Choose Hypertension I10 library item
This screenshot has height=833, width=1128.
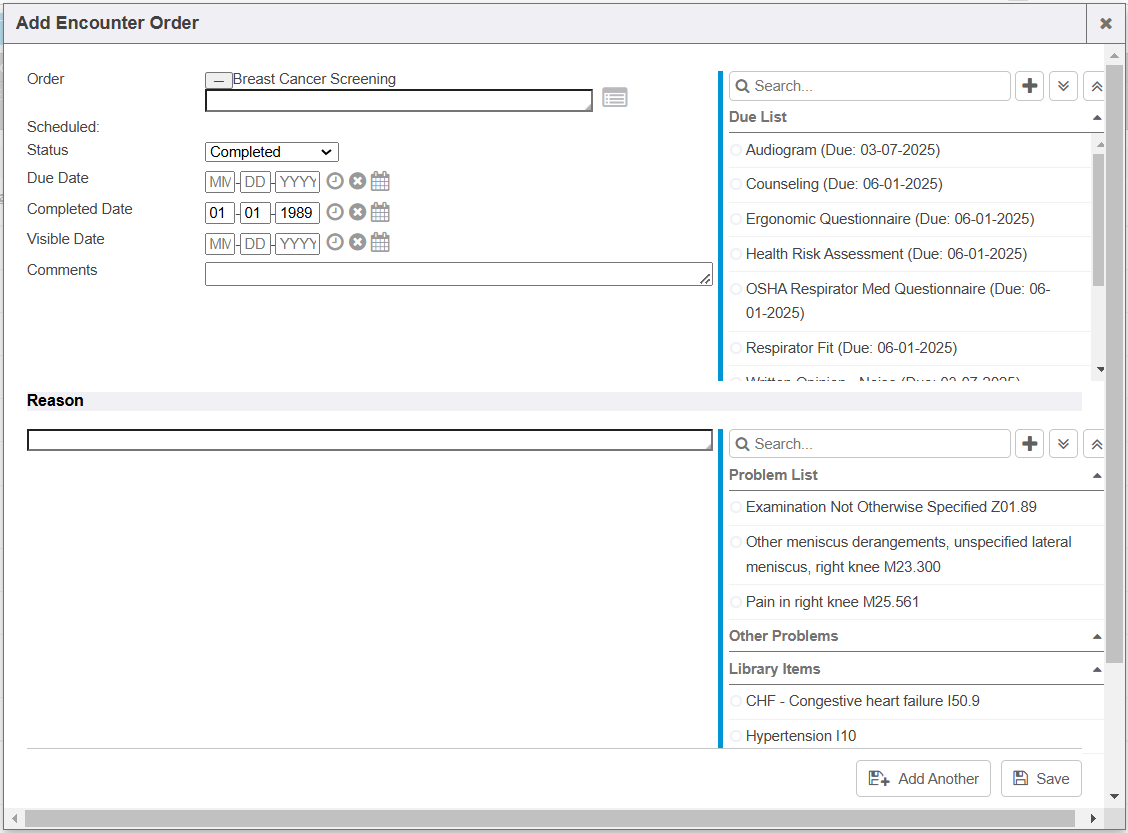coord(736,736)
